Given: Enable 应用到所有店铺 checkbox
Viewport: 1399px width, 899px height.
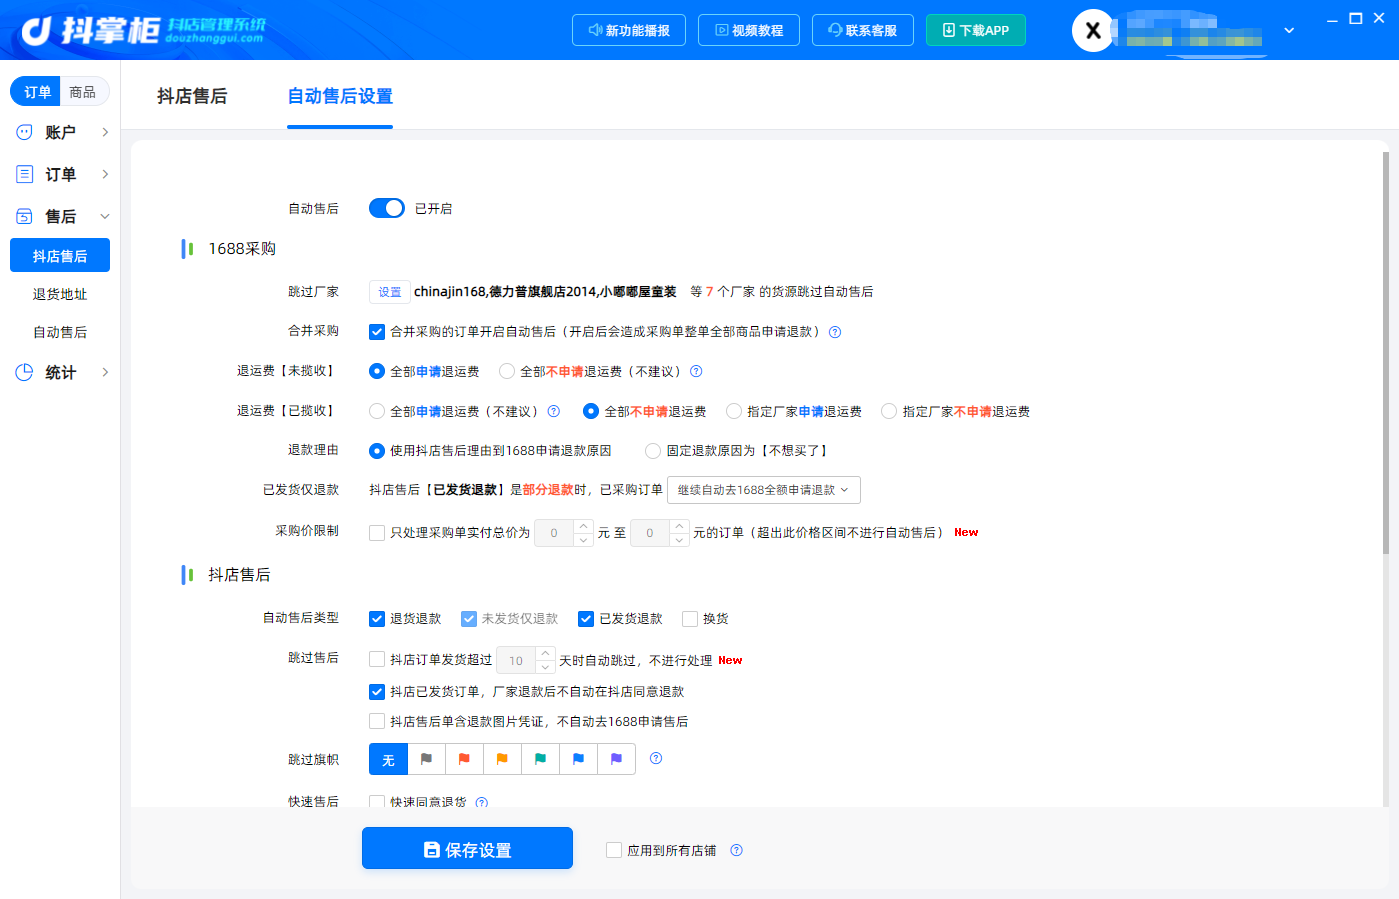Looking at the screenshot, I should click(x=614, y=850).
